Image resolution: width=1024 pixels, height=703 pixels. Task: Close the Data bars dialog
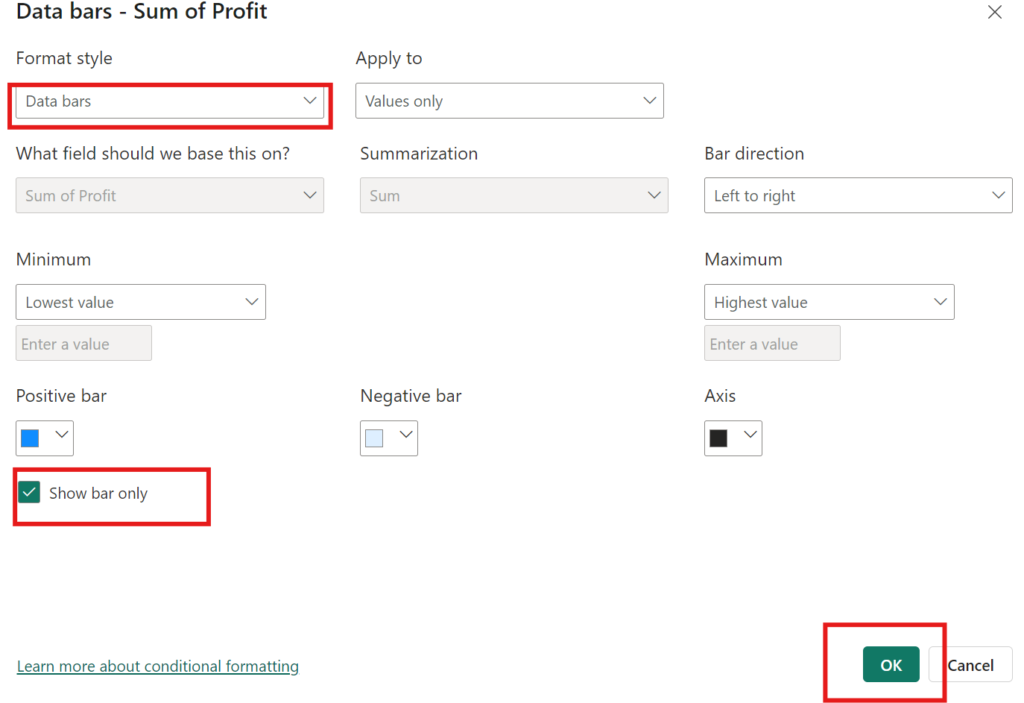994,12
